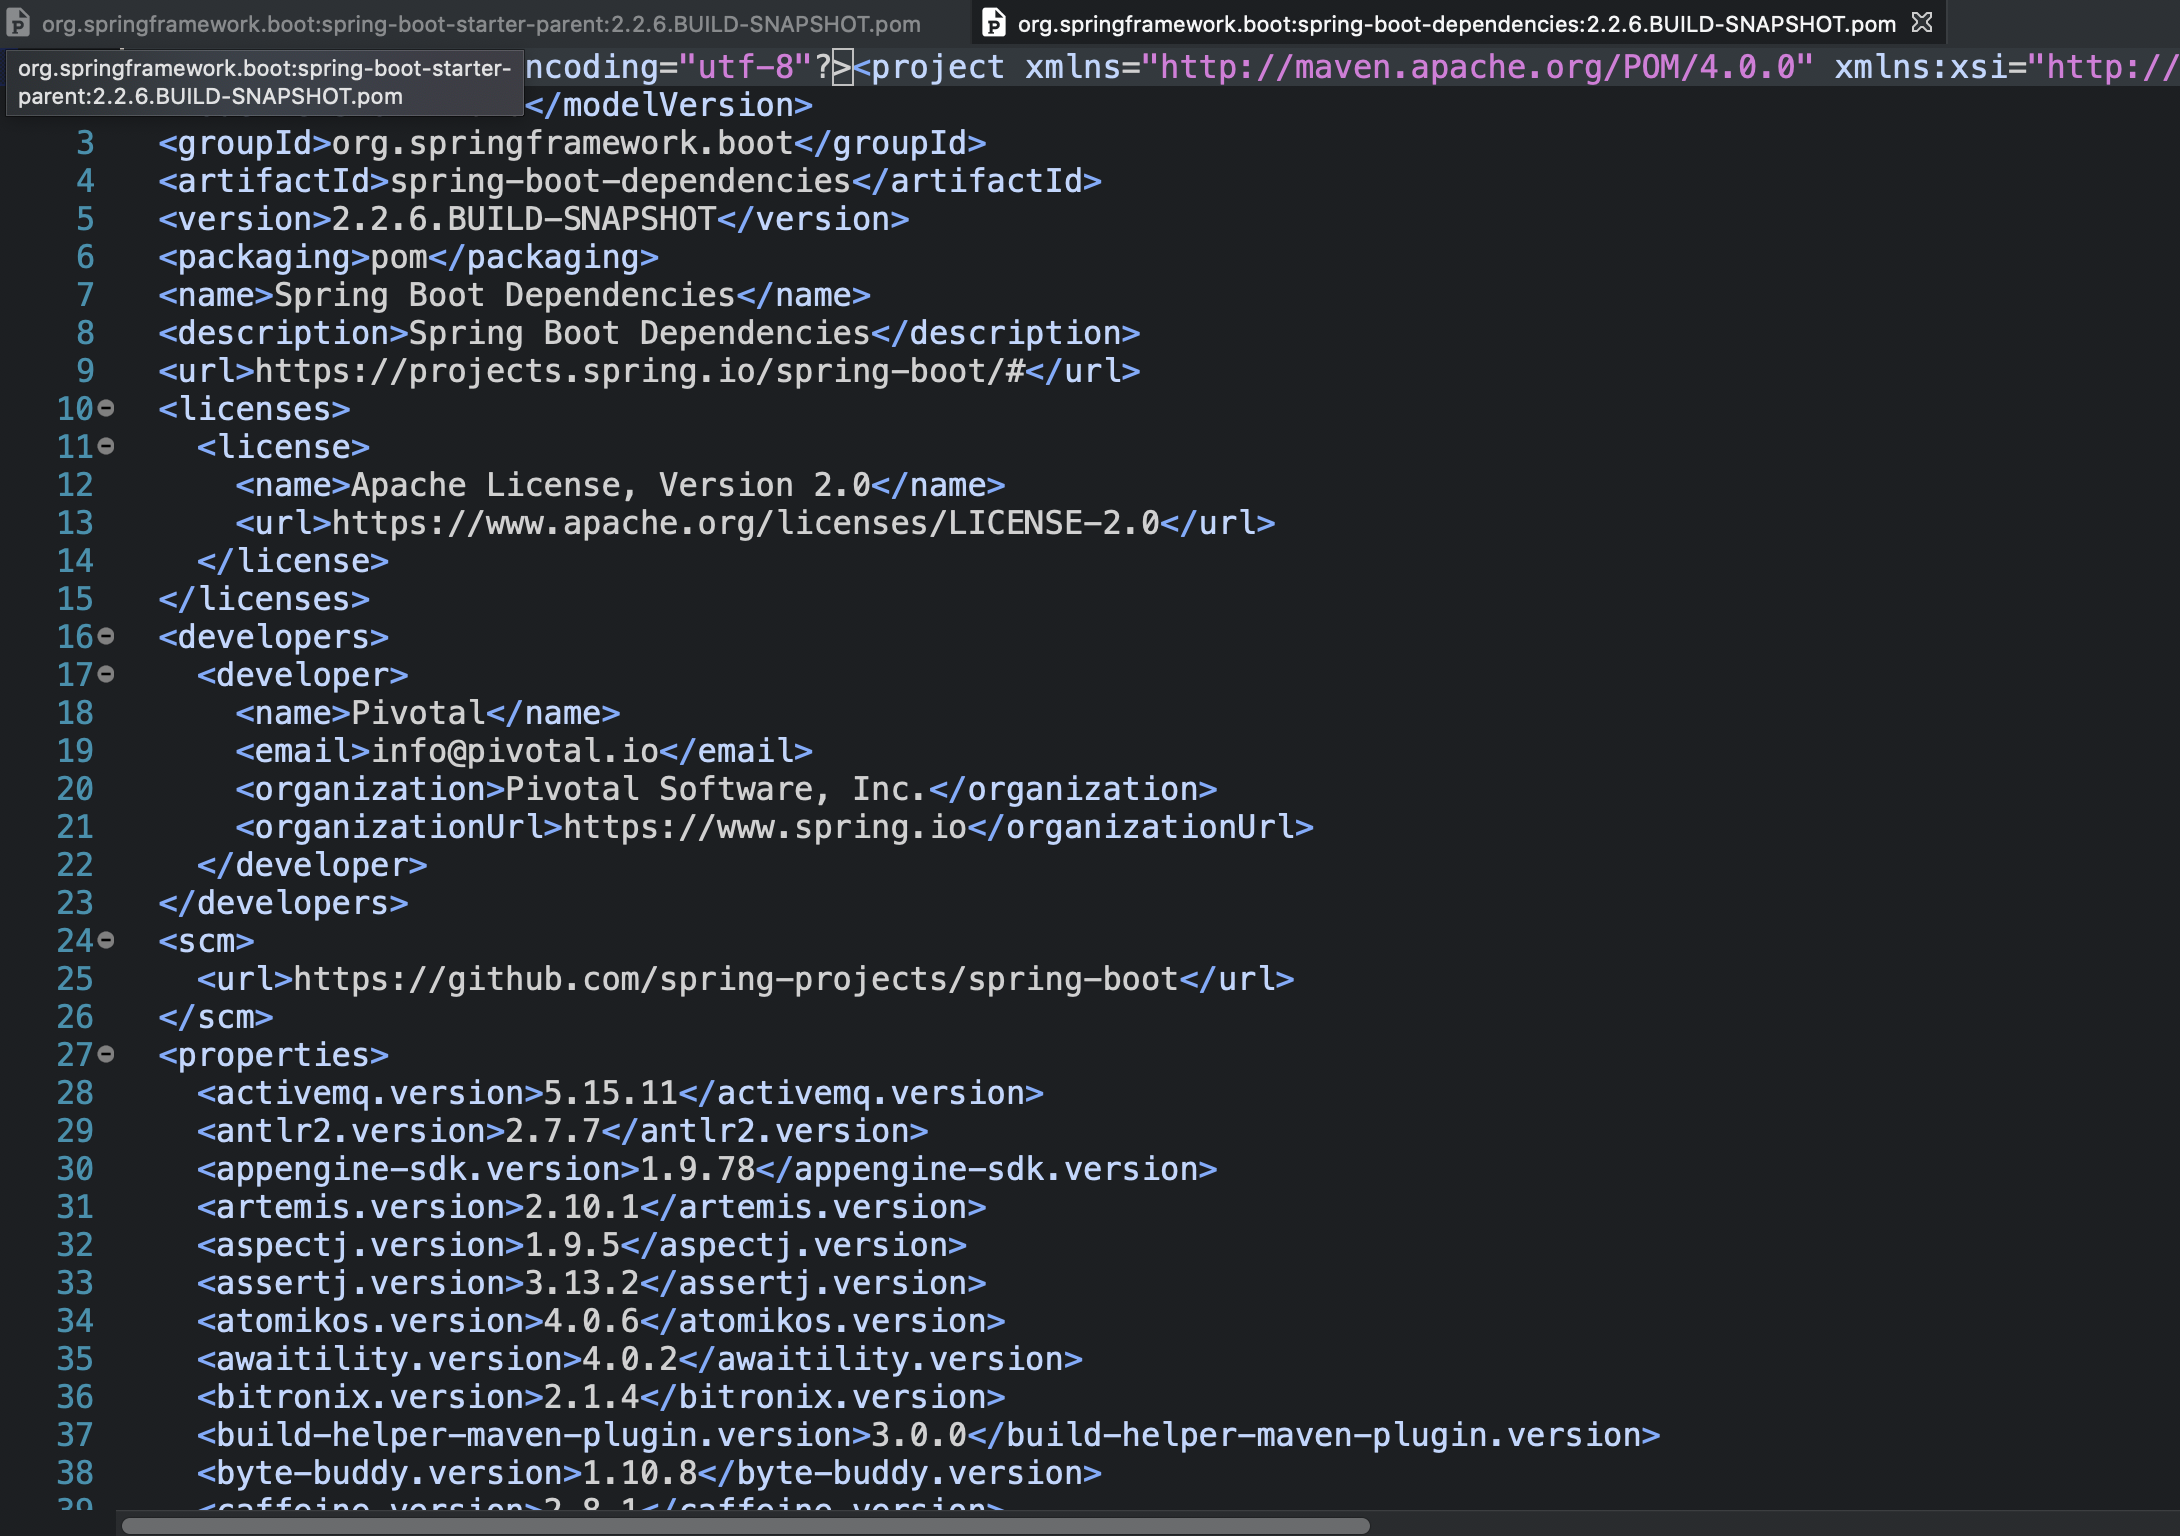The image size is (2180, 1536).
Task: Click the GitHub spring-boot URL on line 25
Action: coord(735,979)
